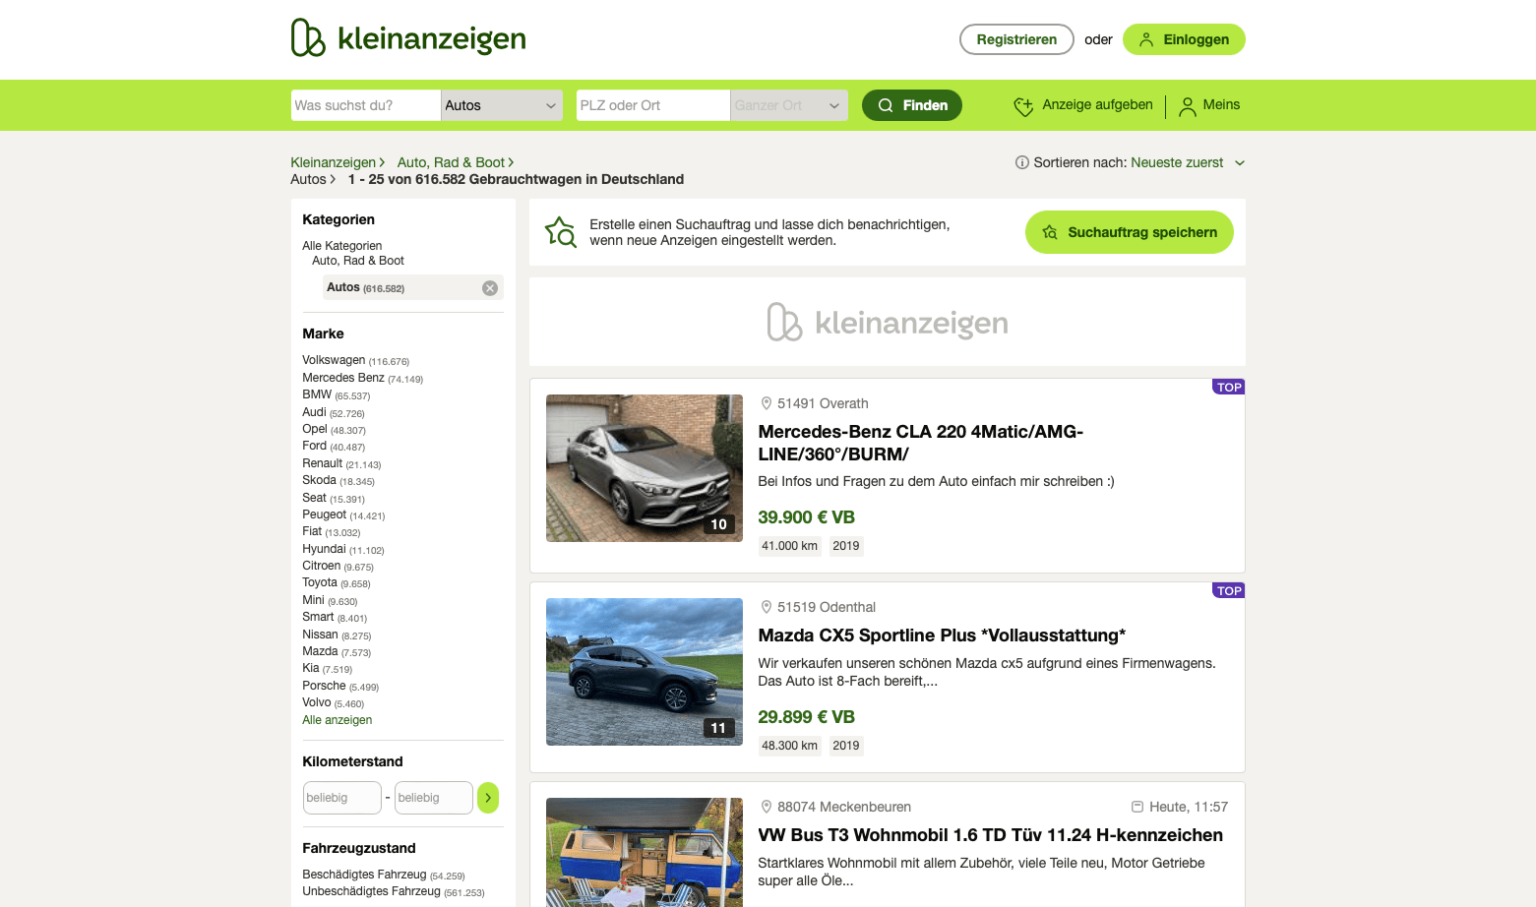Screen dimensions: 1536x907
Task: Open the Ganzer Ort radius dropdown
Action: (x=788, y=105)
